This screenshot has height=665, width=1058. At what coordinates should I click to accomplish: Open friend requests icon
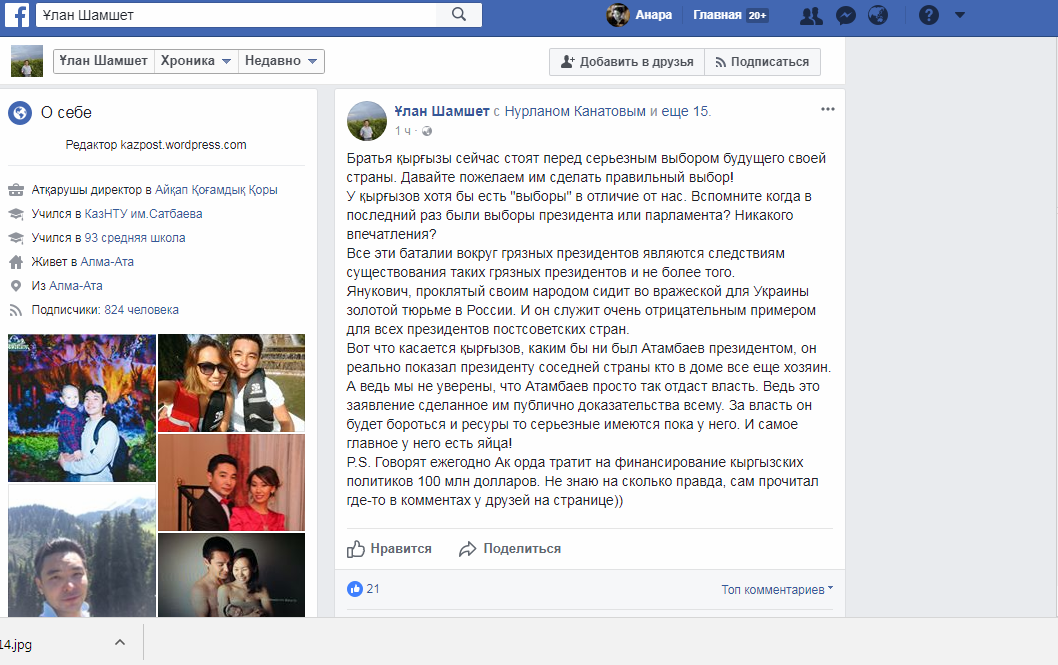(811, 15)
